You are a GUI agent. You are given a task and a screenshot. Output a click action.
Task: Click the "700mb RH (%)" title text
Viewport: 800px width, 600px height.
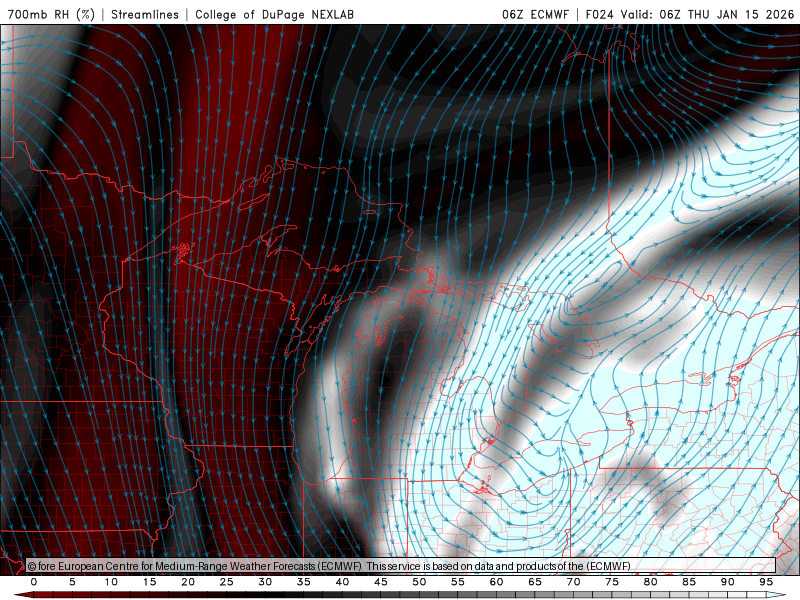coord(51,14)
